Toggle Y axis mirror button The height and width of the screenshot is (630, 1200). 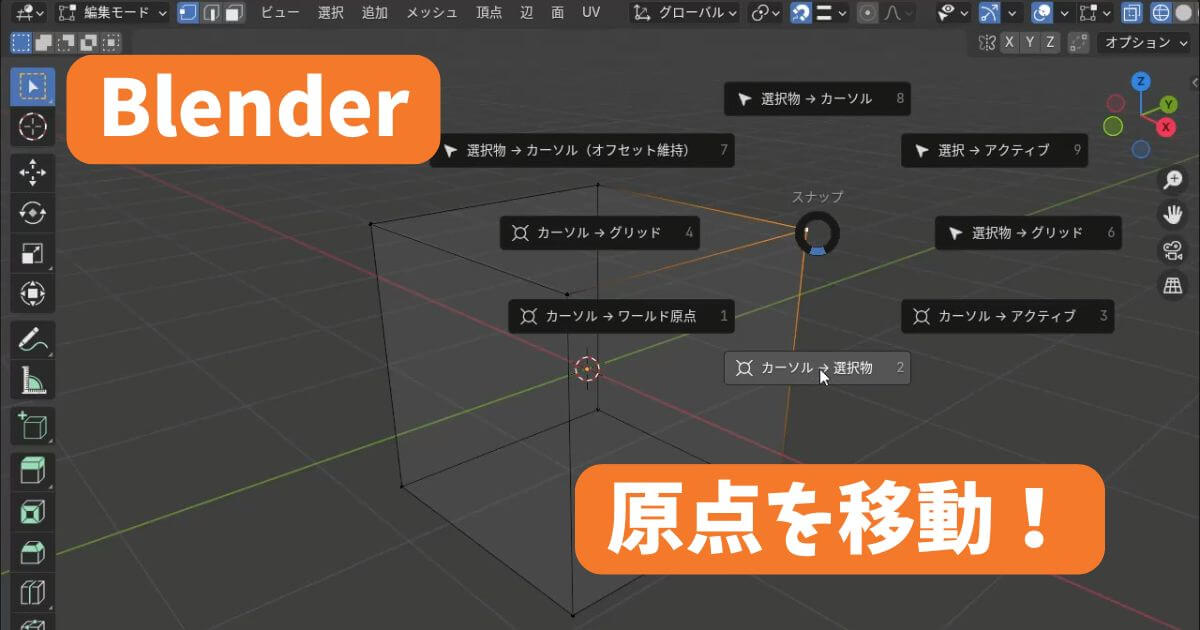[1030, 42]
